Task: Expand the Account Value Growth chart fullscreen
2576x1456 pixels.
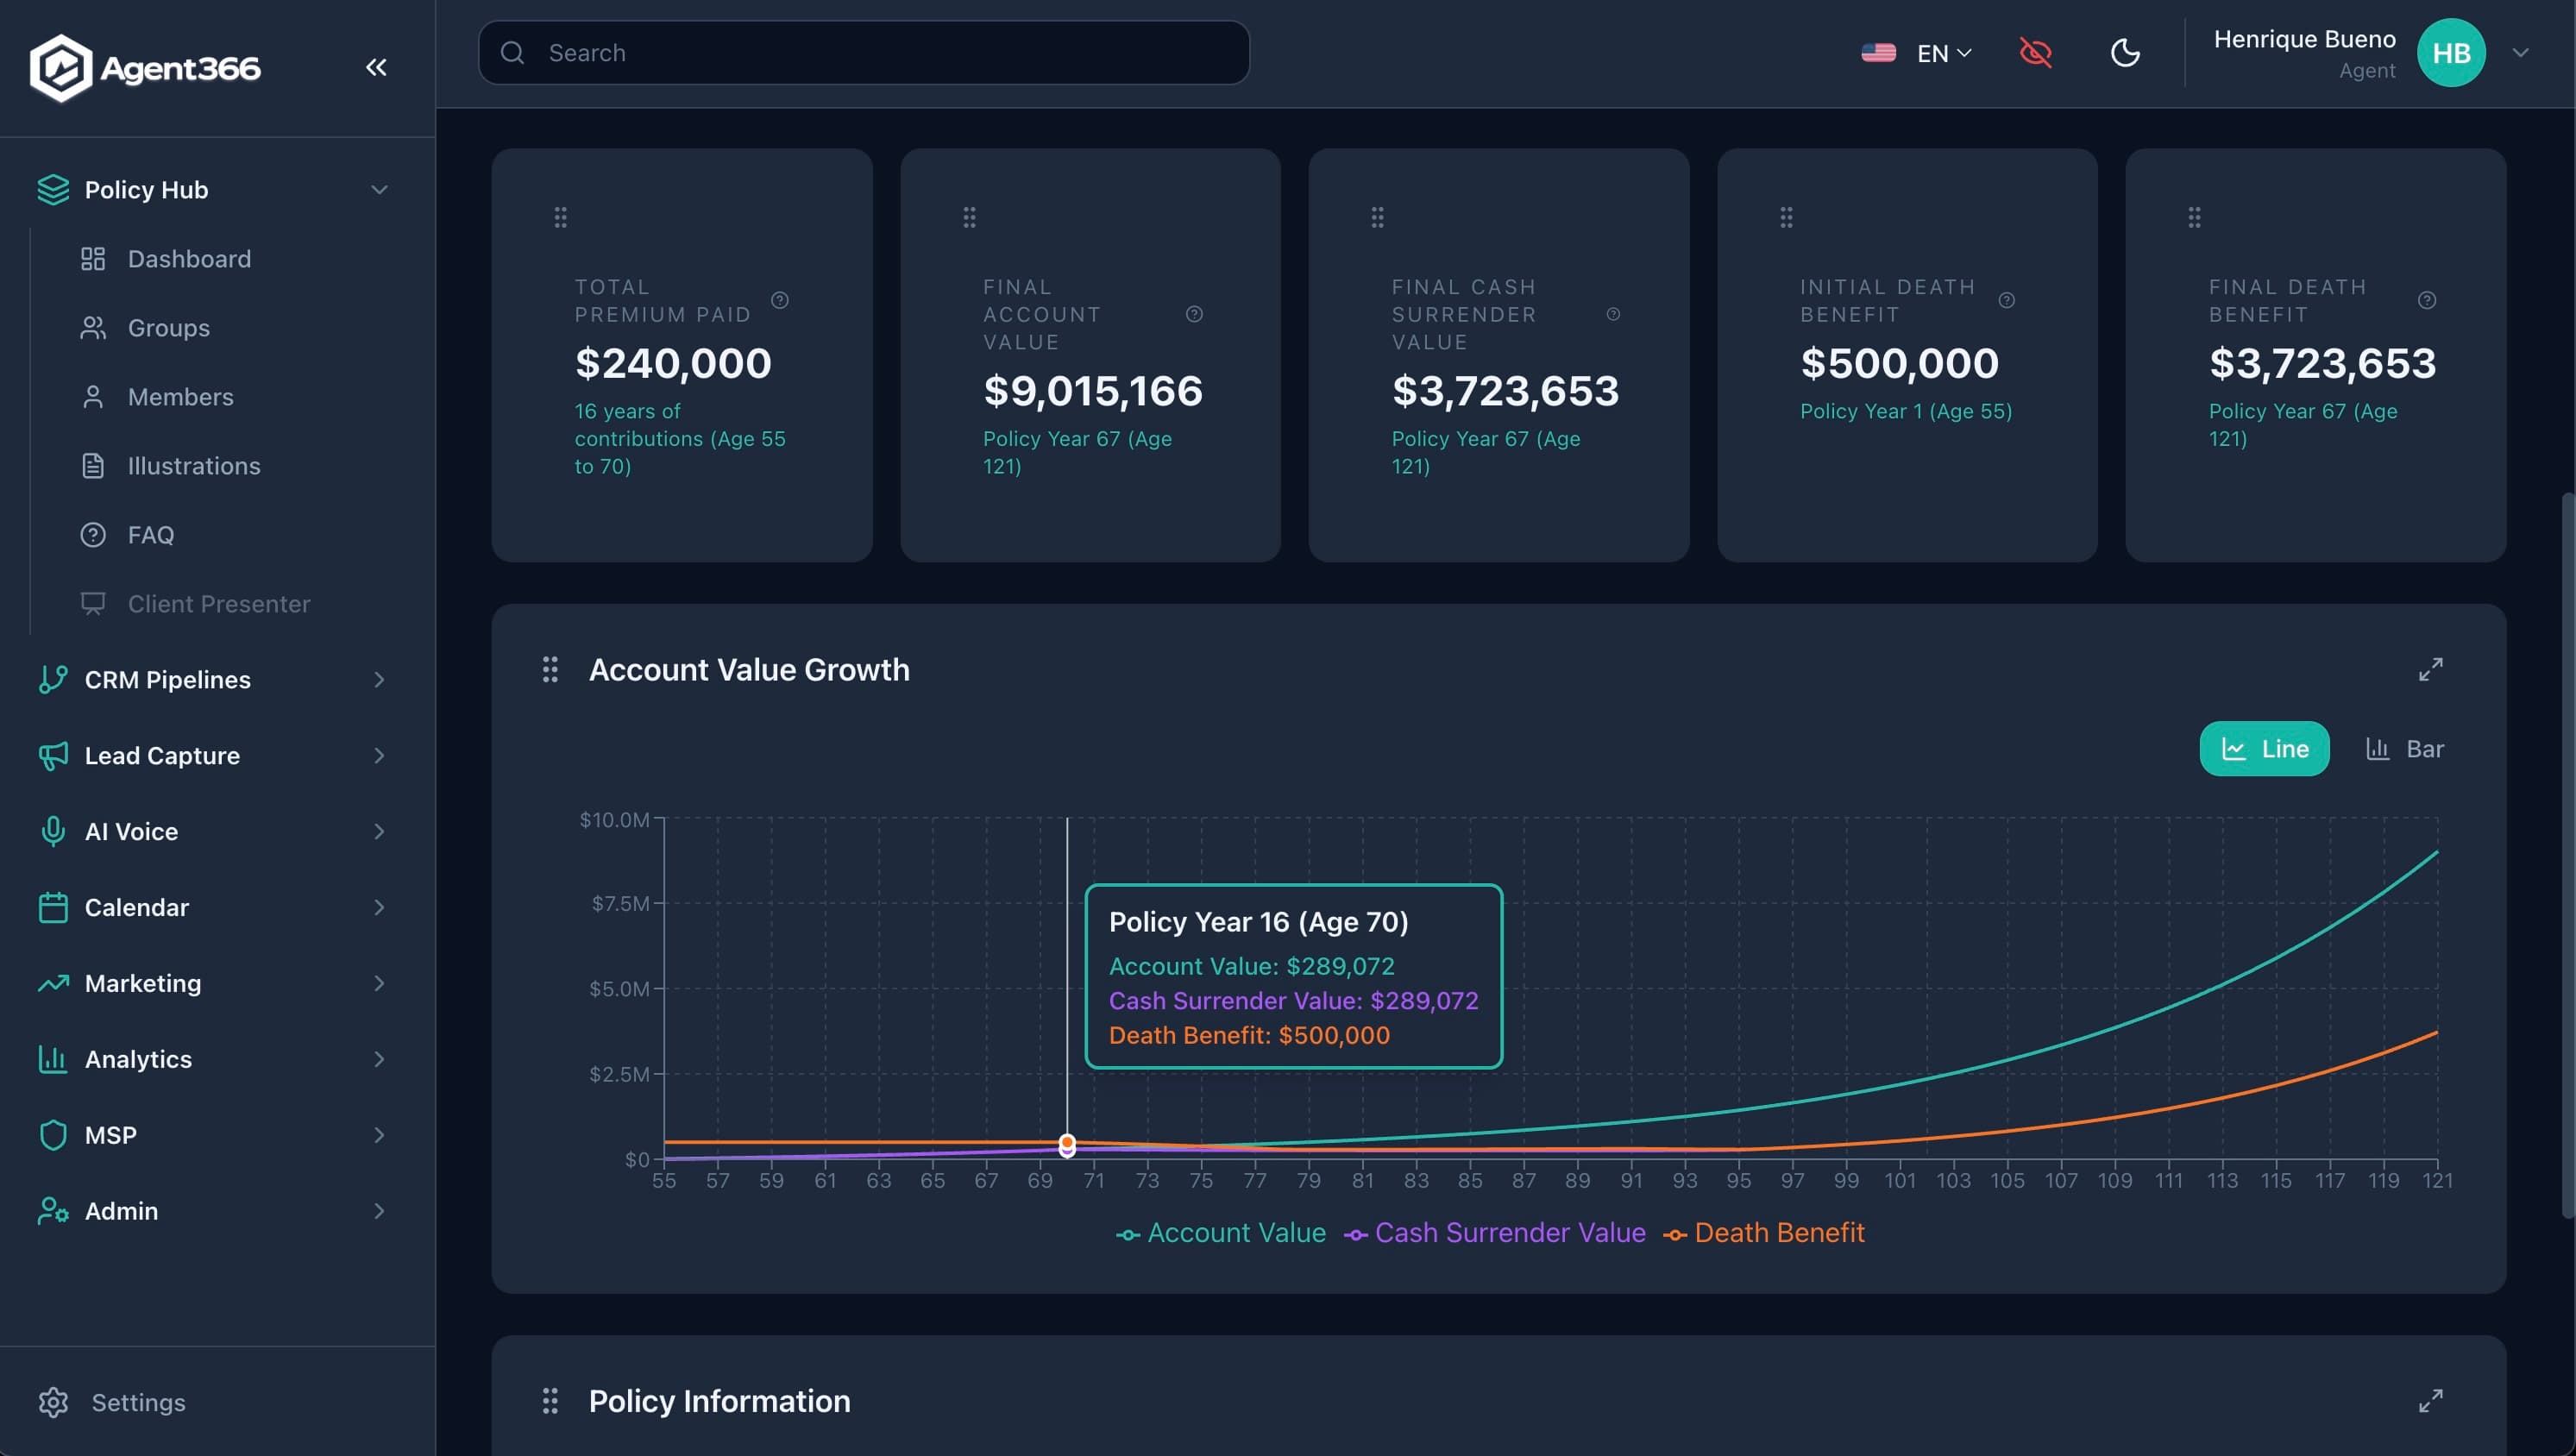Action: (2431, 669)
